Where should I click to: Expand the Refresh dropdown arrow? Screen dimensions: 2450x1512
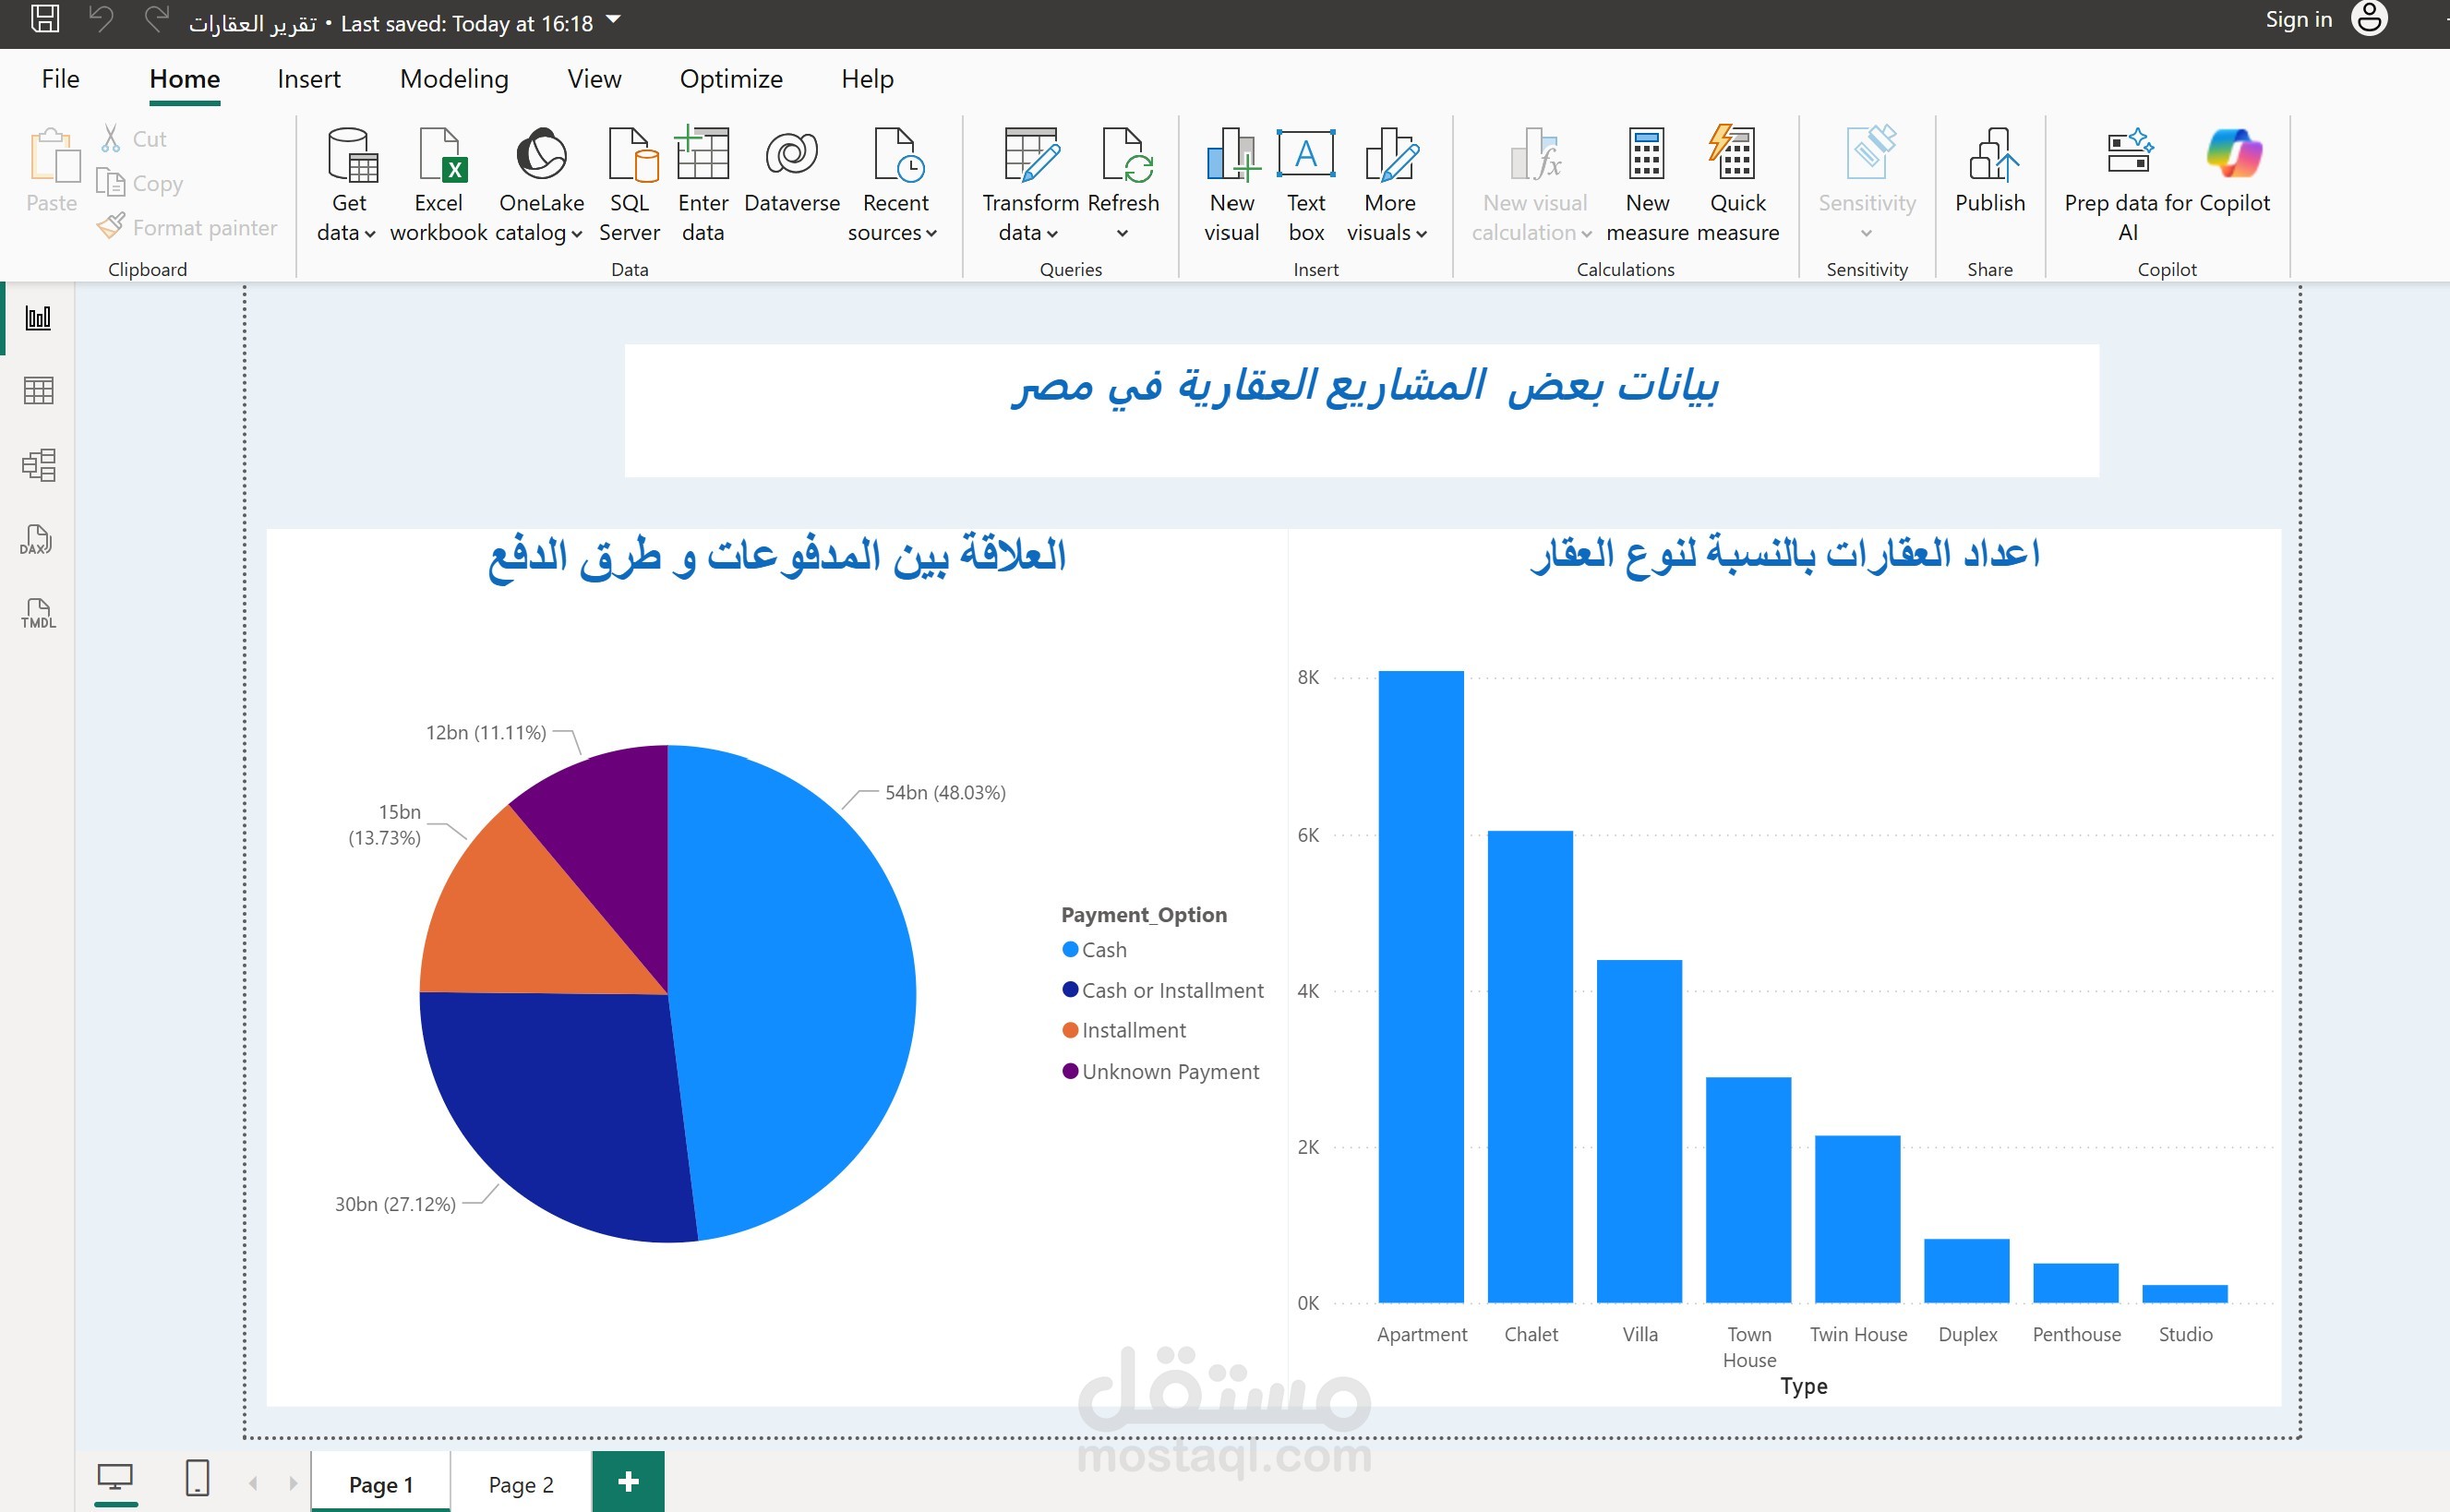tap(1122, 234)
